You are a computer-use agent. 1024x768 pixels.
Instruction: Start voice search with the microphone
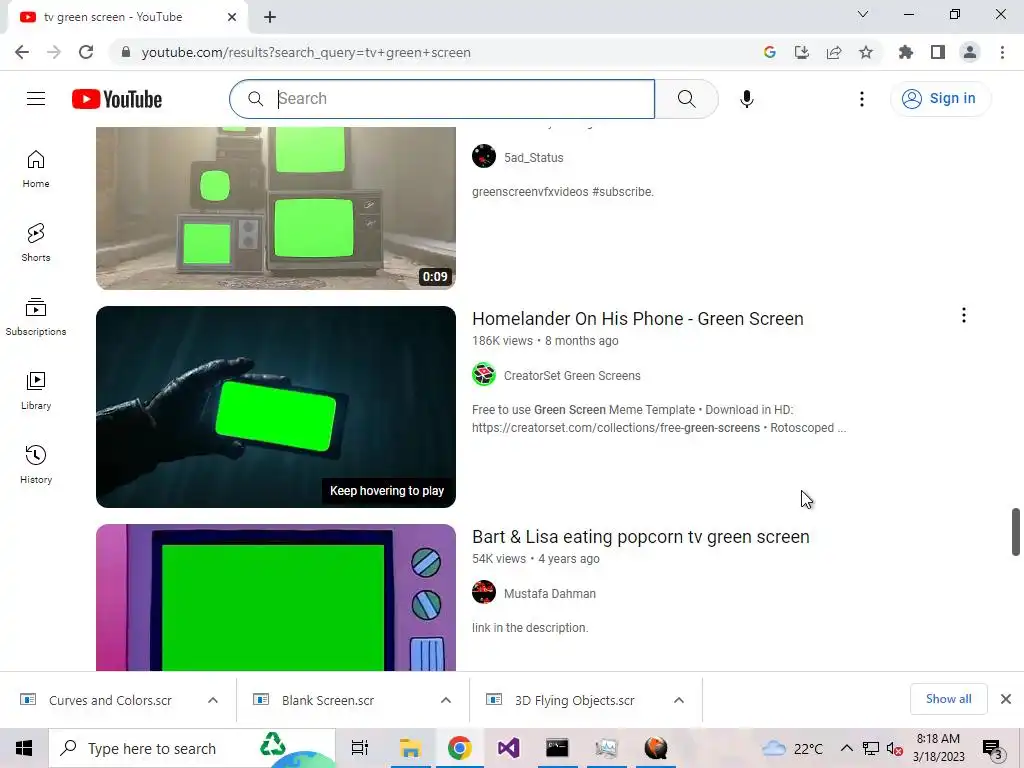pyautogui.click(x=746, y=99)
